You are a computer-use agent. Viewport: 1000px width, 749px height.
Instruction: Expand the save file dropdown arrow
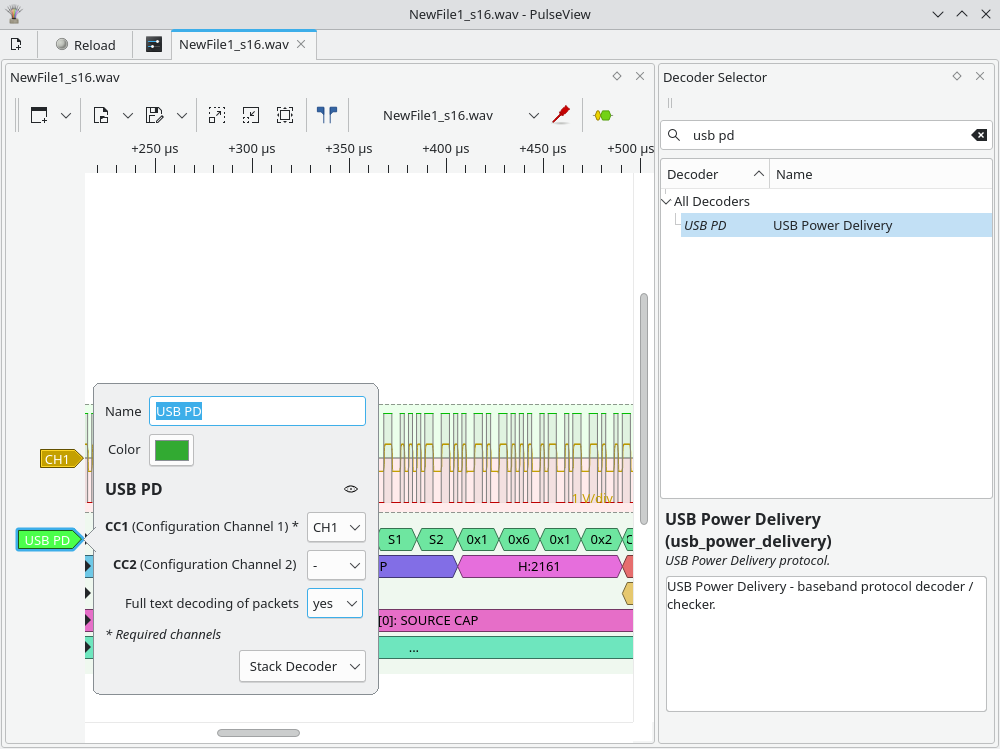click(x=182, y=115)
